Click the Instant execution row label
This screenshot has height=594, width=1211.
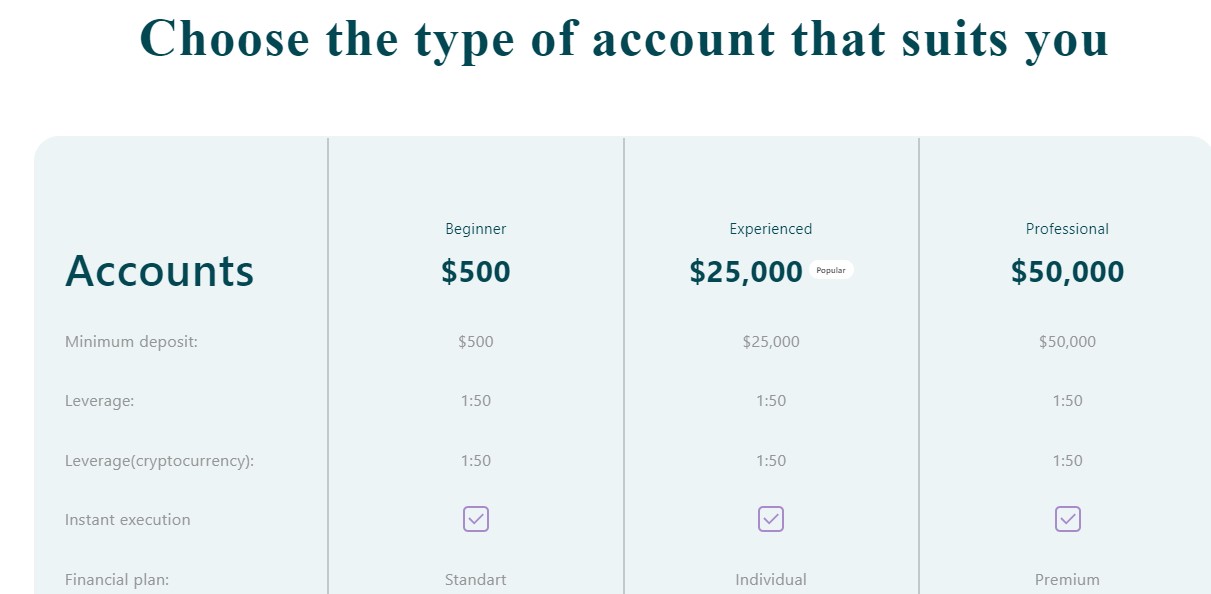coord(127,520)
